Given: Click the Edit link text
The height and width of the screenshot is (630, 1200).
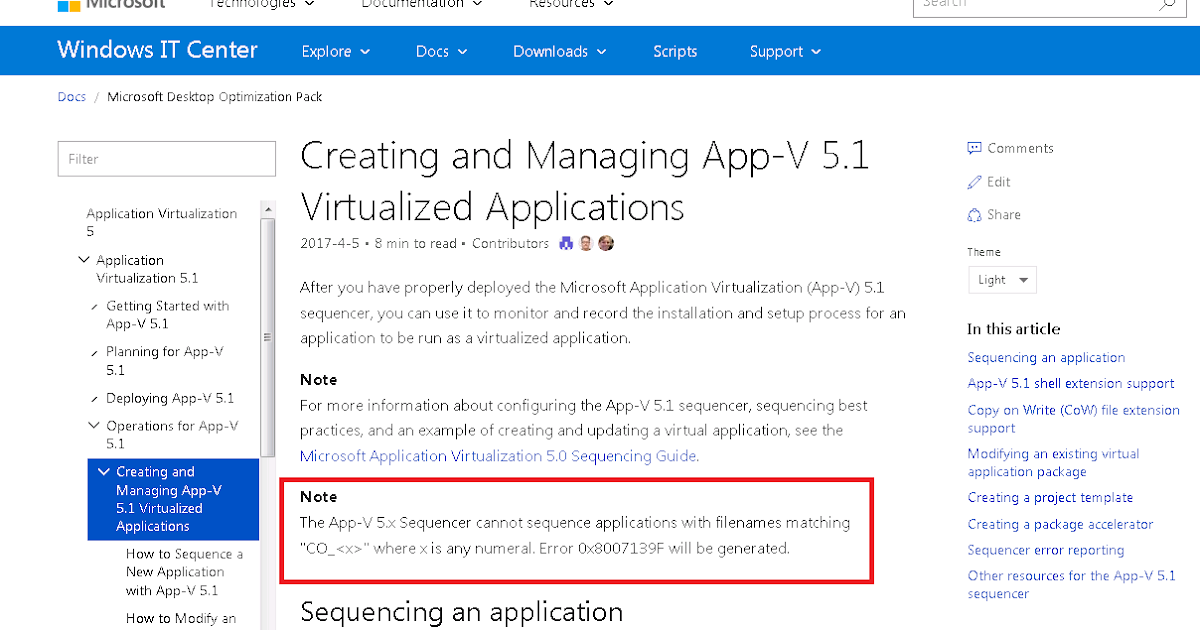Looking at the screenshot, I should tap(999, 182).
